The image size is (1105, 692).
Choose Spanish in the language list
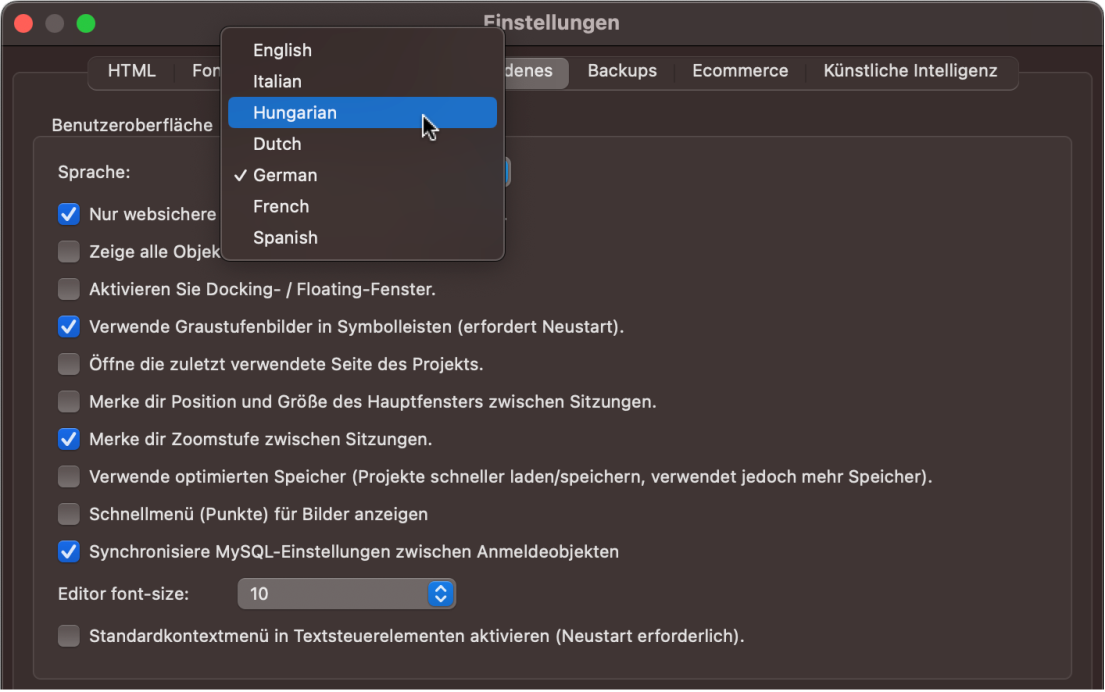pyautogui.click(x=285, y=237)
